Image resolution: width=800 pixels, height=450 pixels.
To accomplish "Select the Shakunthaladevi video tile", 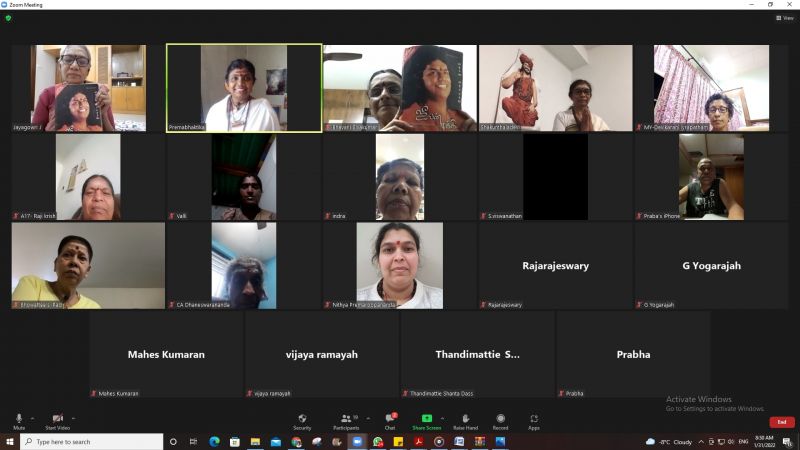I will coord(555,88).
